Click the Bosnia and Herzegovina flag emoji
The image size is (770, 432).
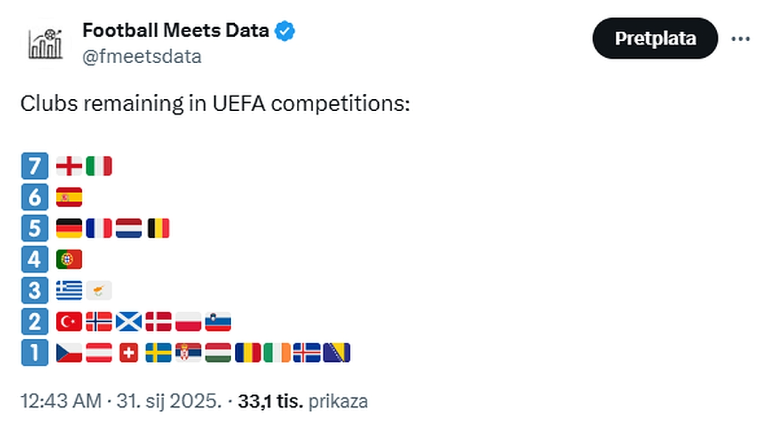[337, 352]
